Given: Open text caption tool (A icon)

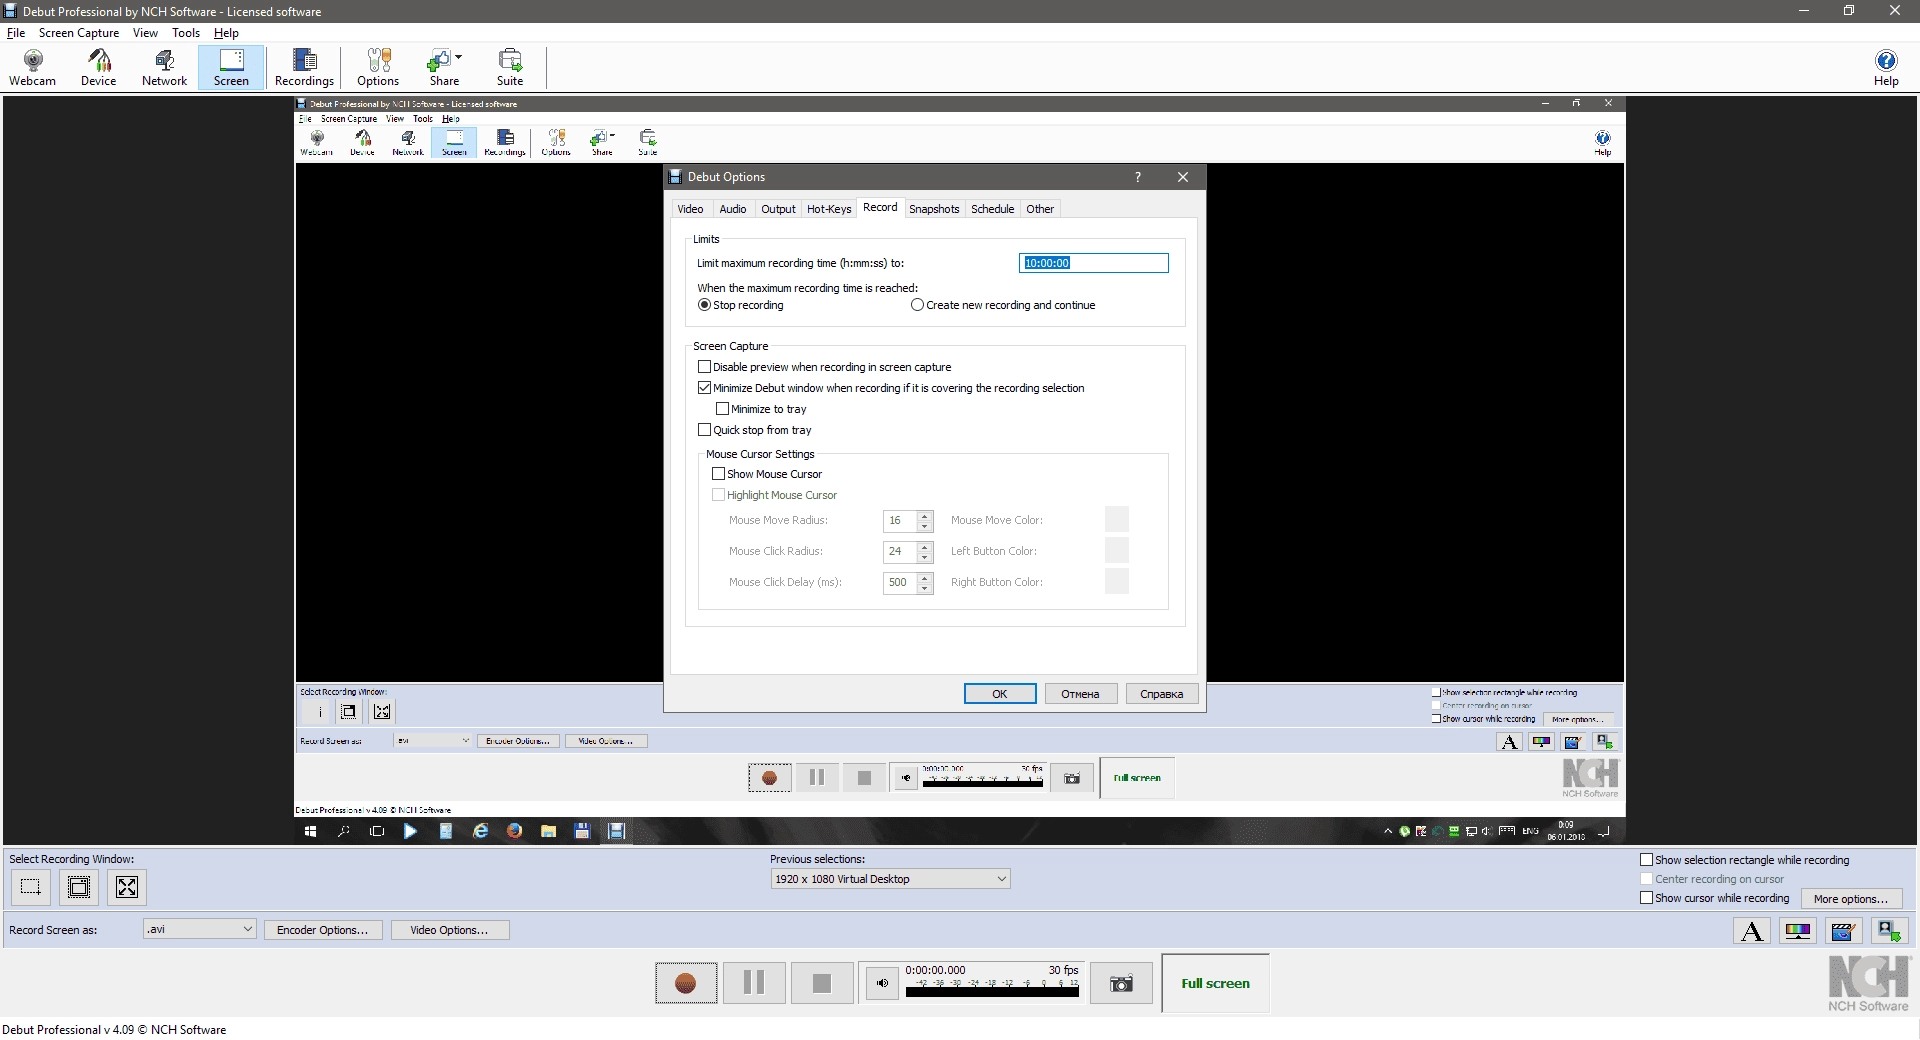Looking at the screenshot, I should coord(1752,932).
